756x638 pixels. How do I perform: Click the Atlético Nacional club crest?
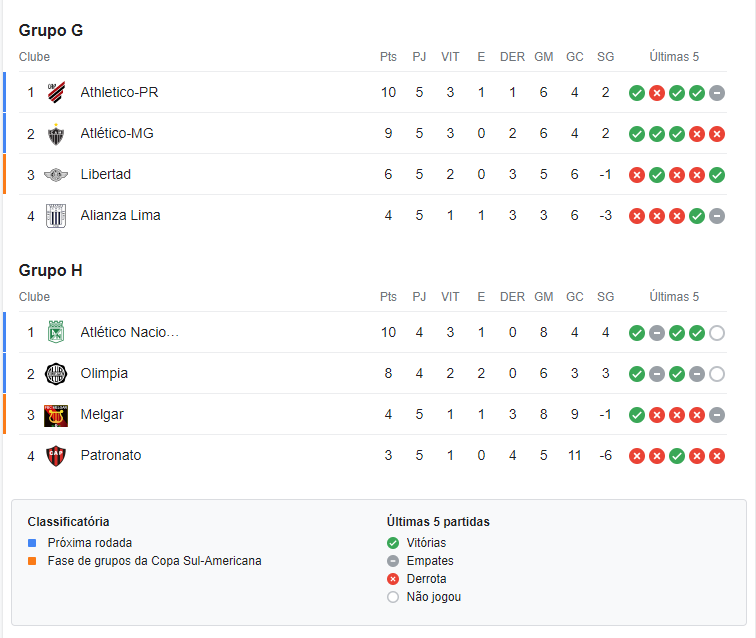[56, 332]
